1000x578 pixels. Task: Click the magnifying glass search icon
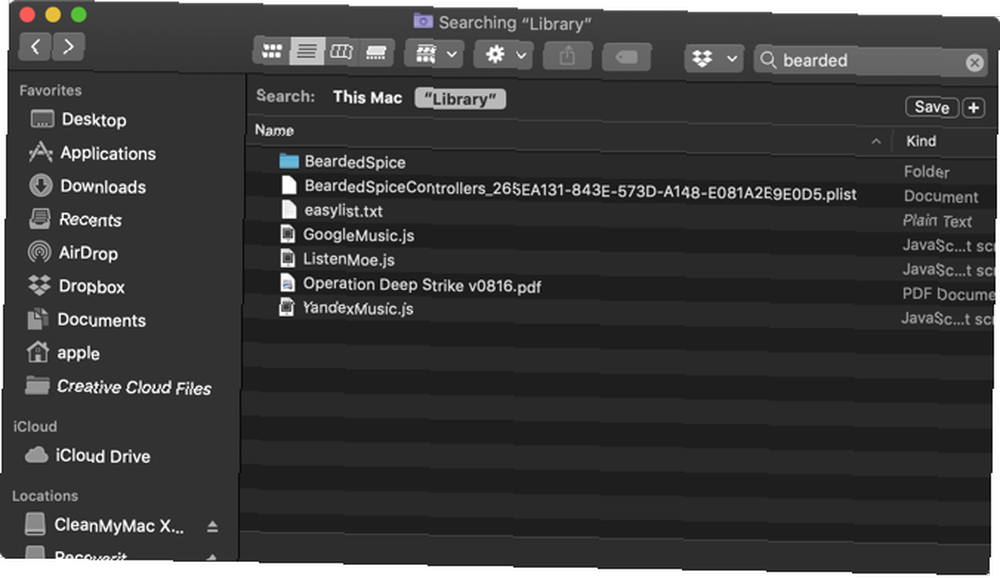coord(768,60)
